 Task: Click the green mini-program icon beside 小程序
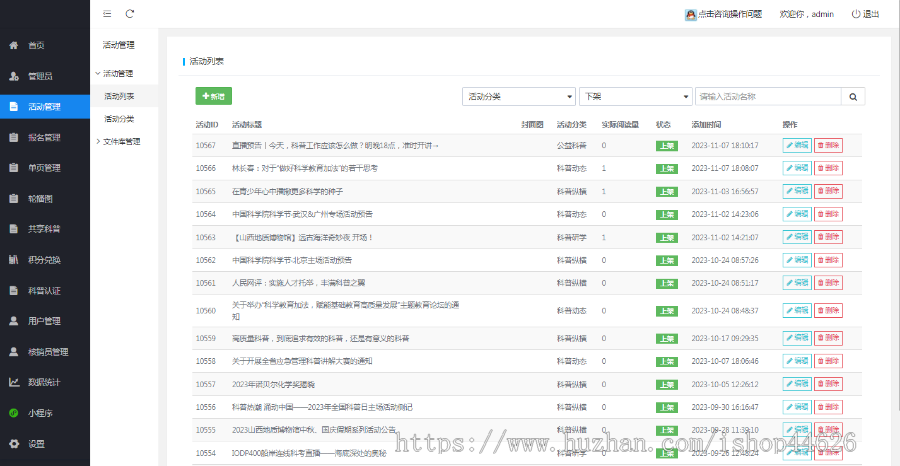pyautogui.click(x=14, y=413)
